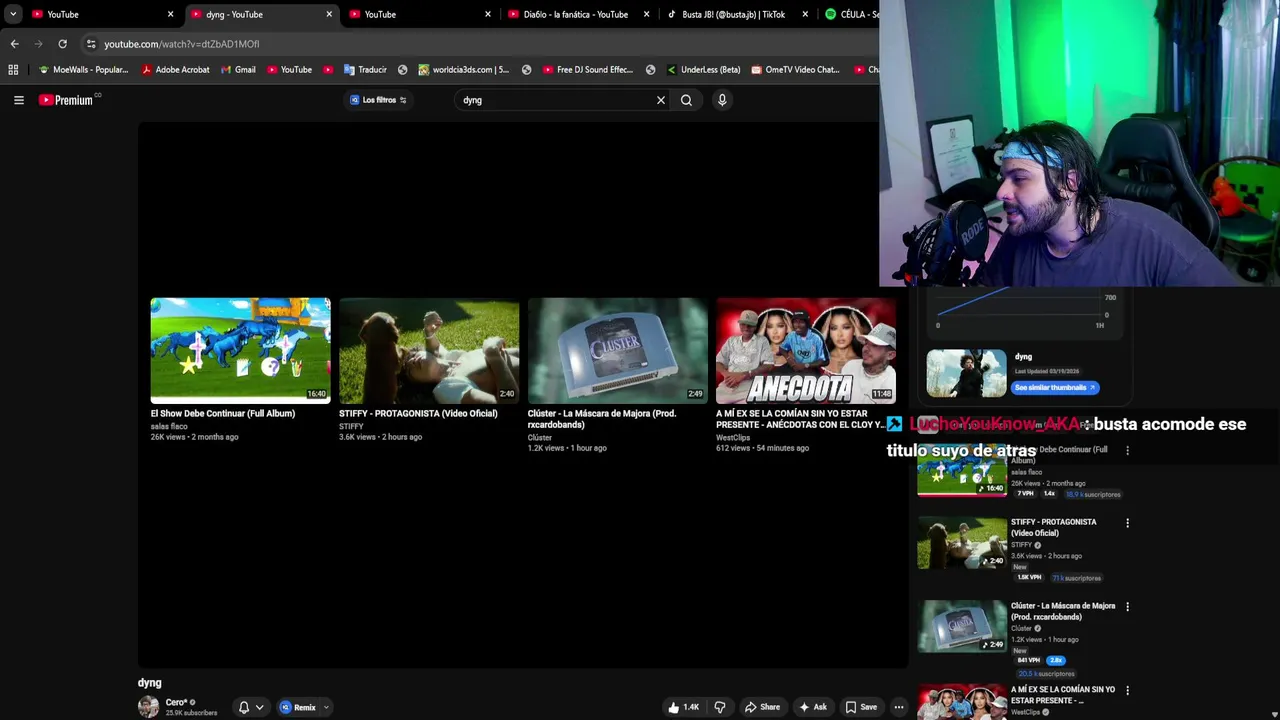The image size is (1280, 720).
Task: Open the Cero channel name link
Action: tap(176, 702)
